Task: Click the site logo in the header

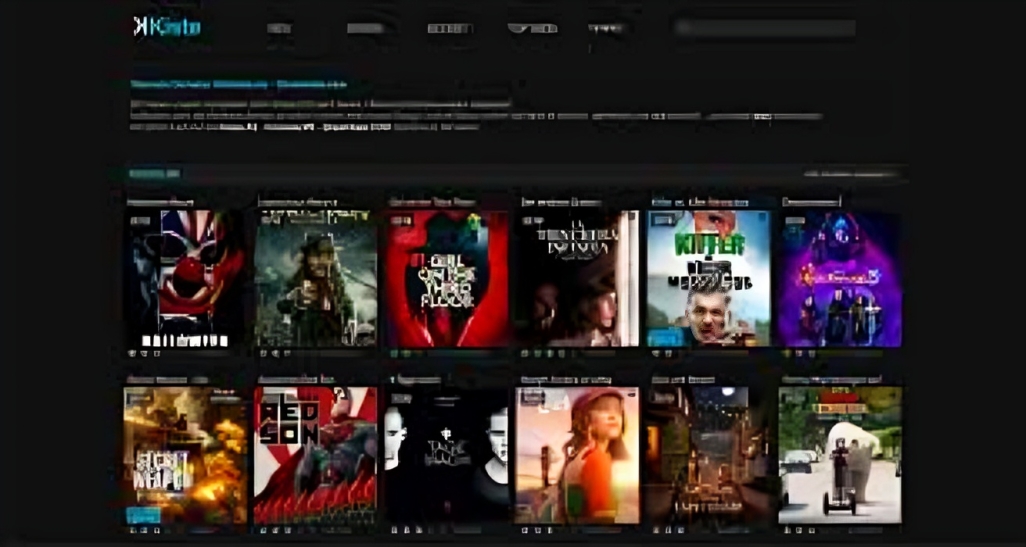Action: point(167,27)
